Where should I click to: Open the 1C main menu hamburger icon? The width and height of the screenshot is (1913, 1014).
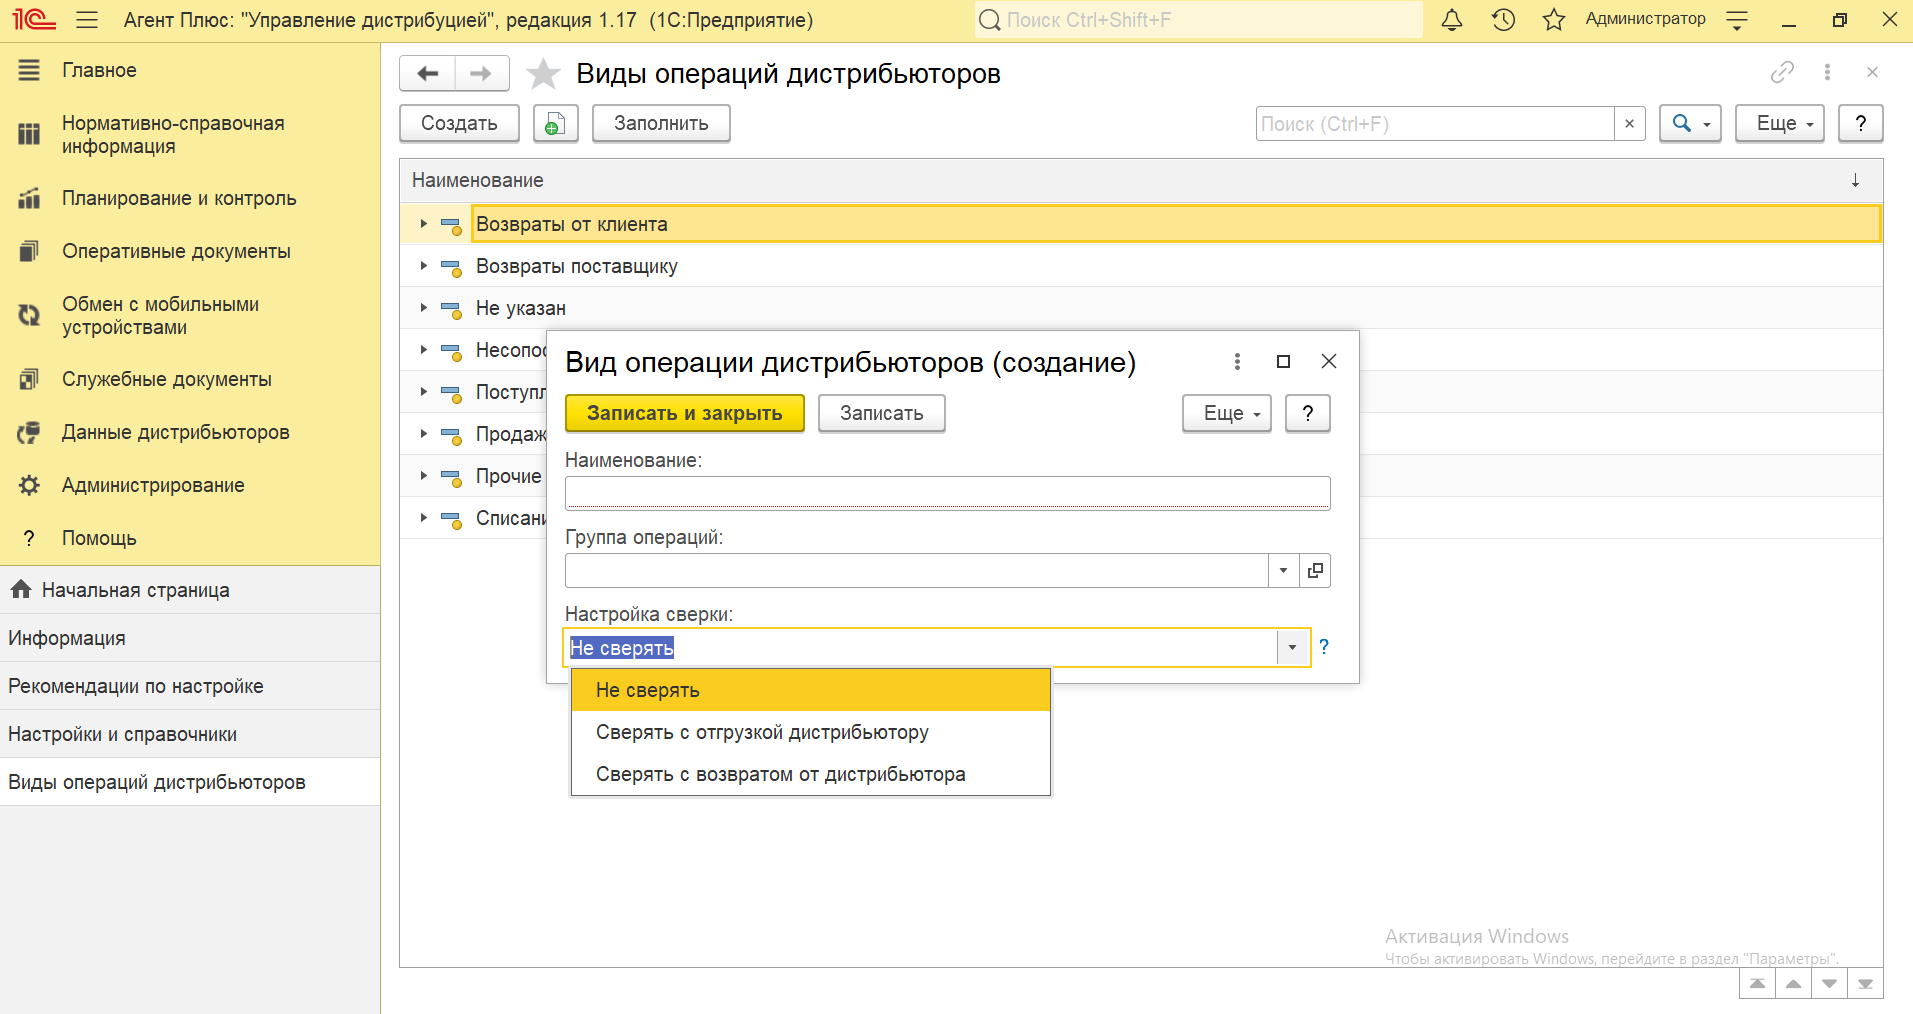(87, 20)
